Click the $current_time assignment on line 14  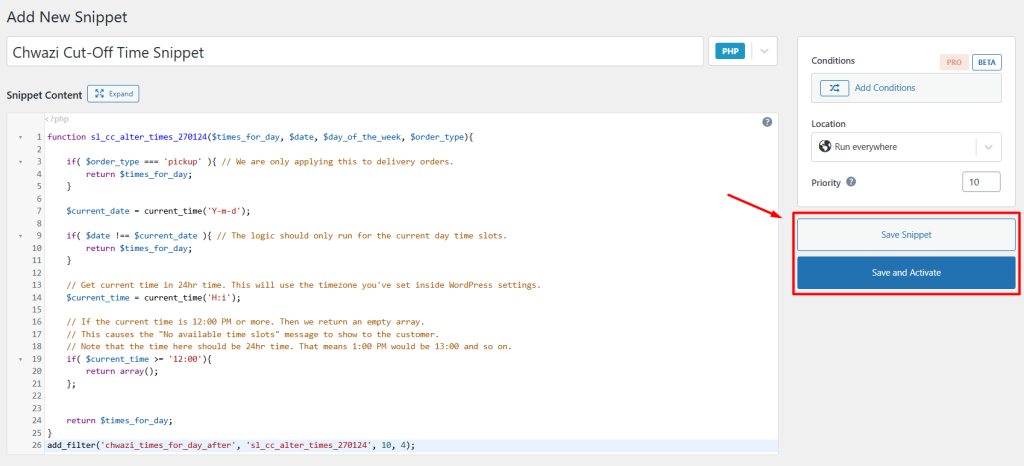pyautogui.click(x=153, y=298)
